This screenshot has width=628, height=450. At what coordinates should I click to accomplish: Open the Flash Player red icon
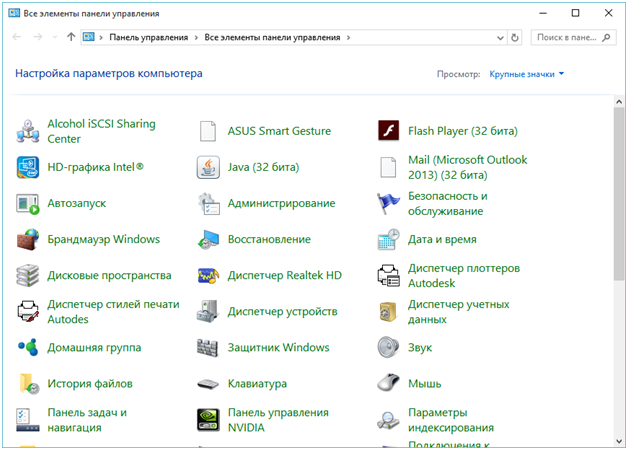[x=388, y=131]
